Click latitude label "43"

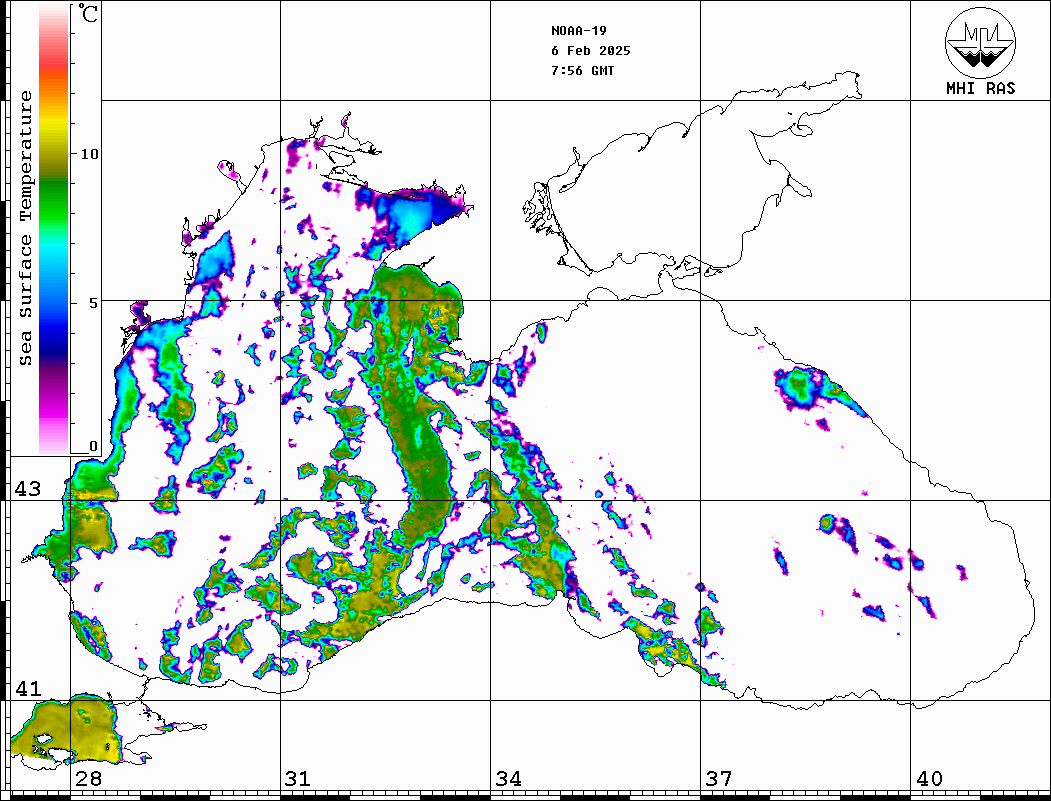coord(28,489)
